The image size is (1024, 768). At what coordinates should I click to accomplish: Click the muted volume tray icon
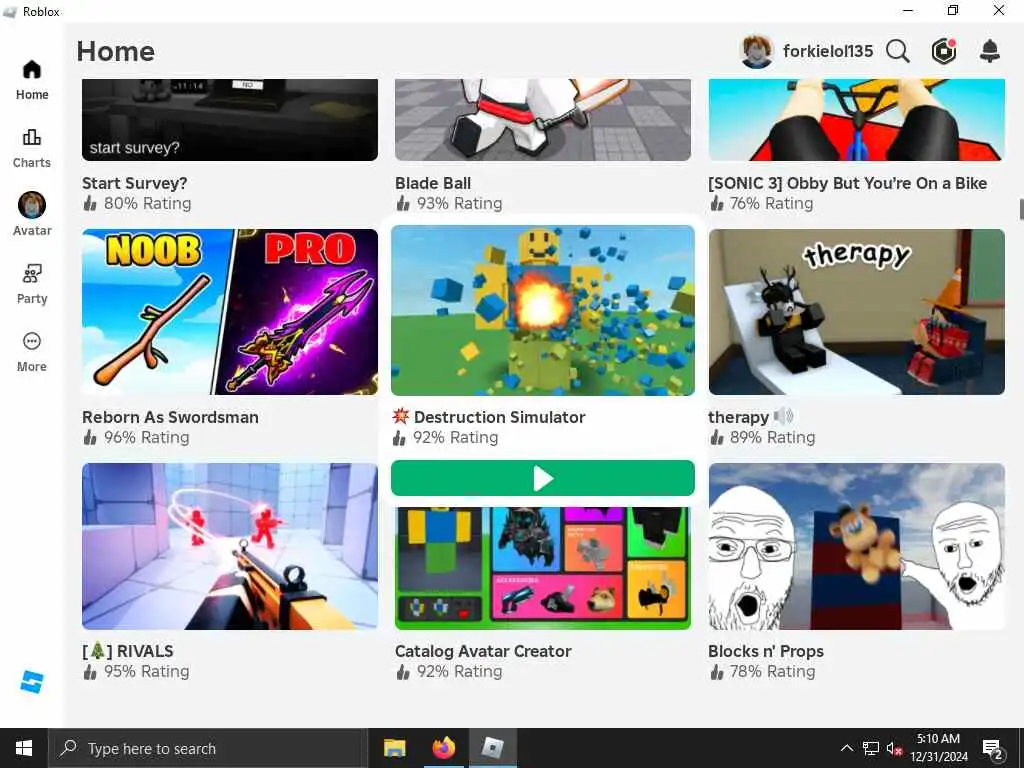[x=894, y=748]
